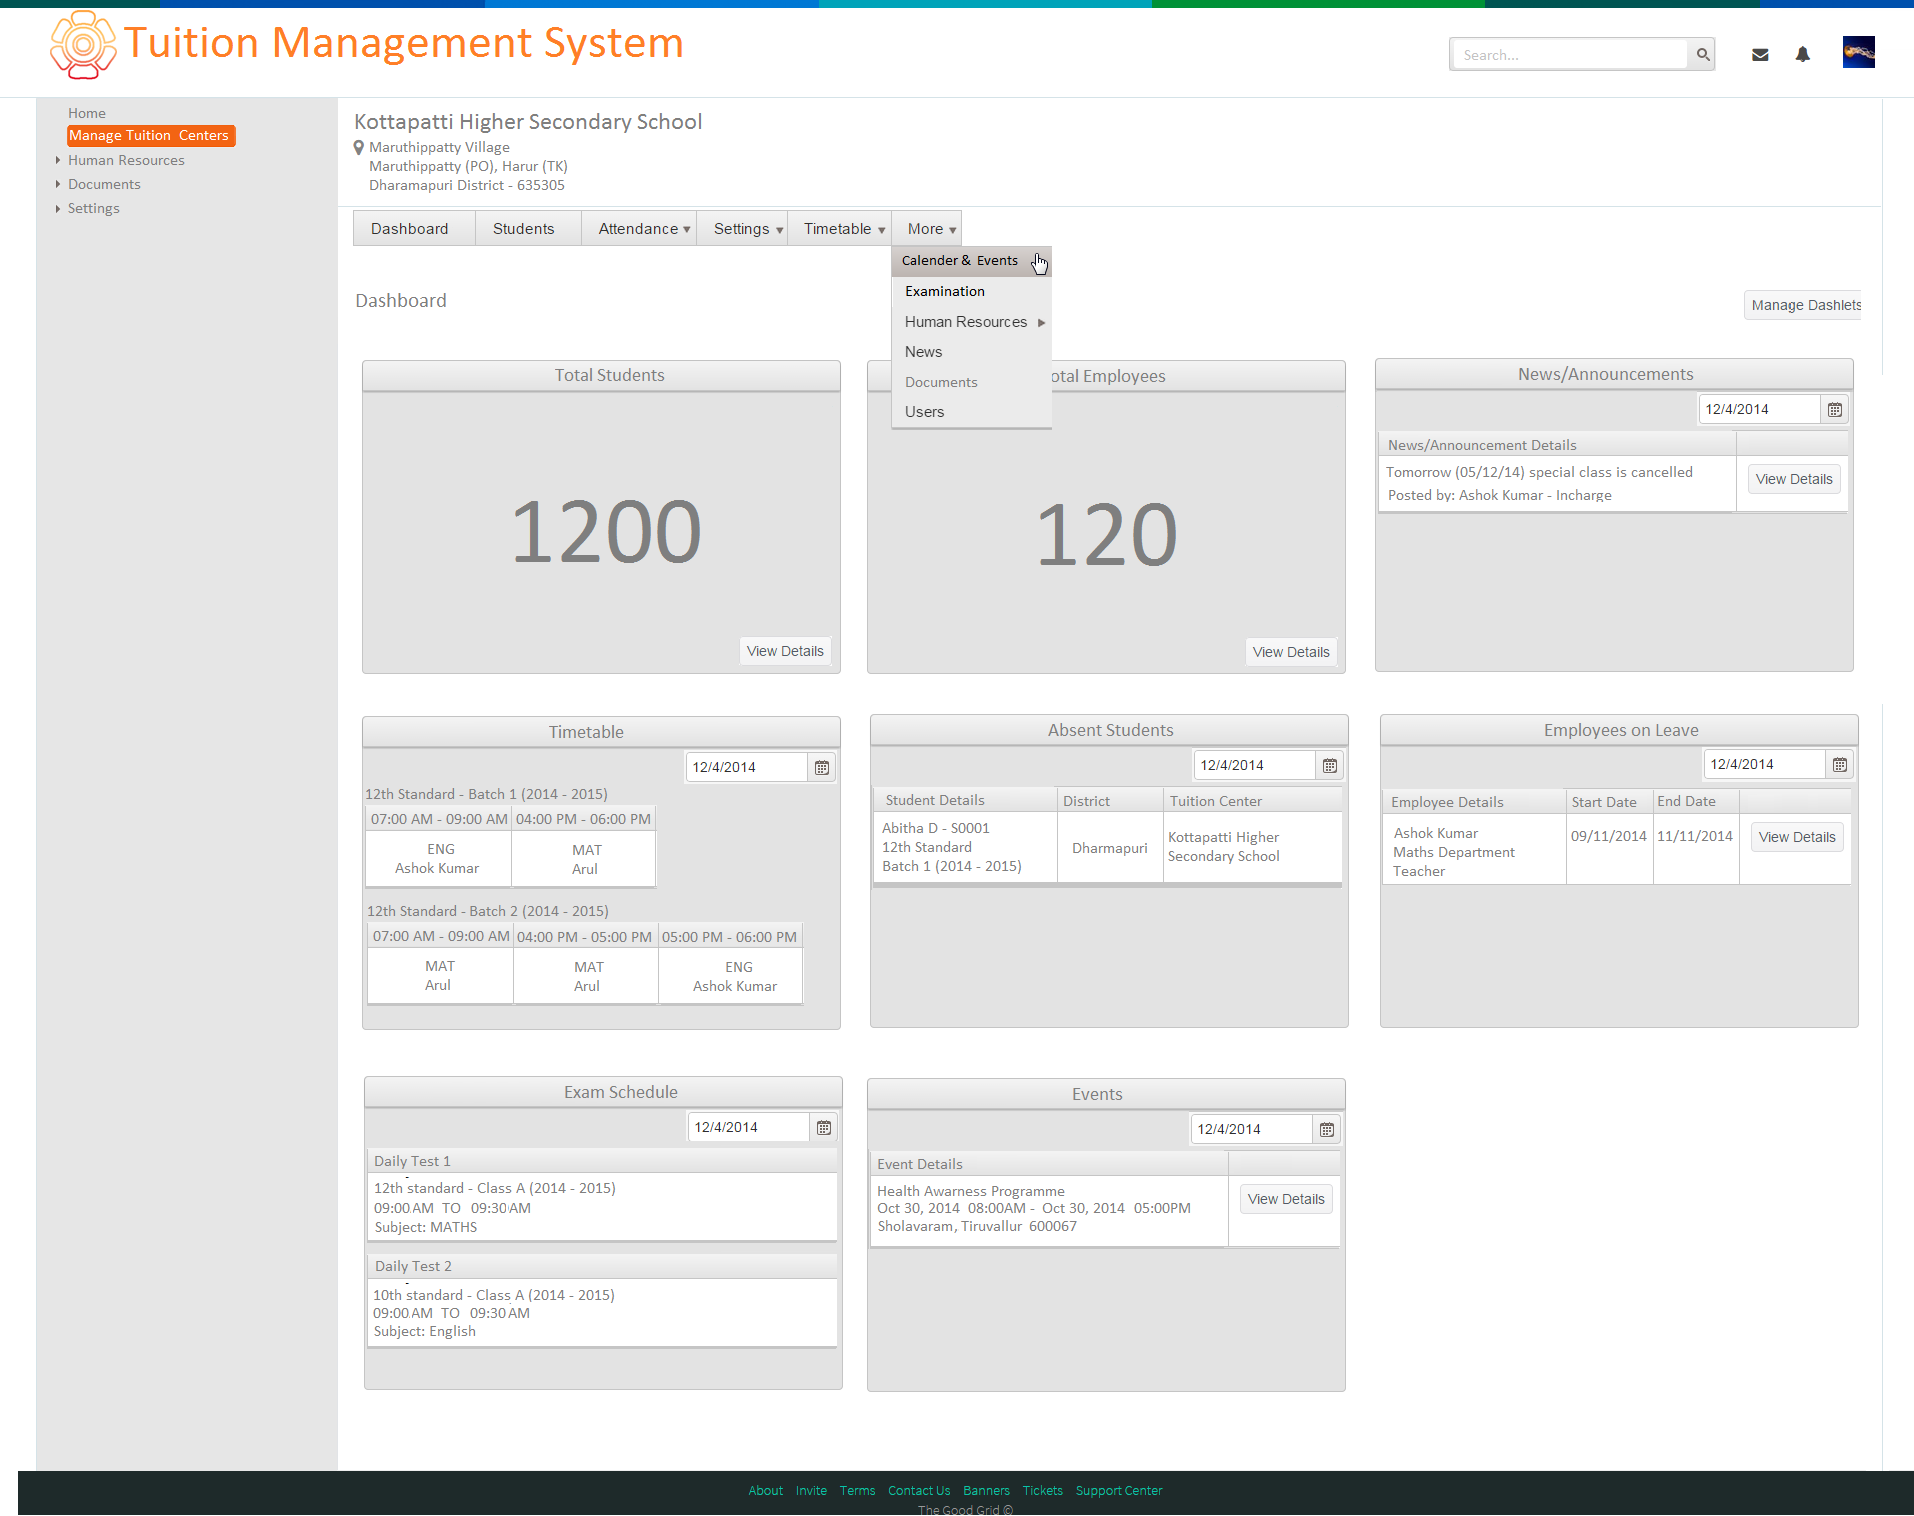Open Absent Students calendar picker icon
1914x1516 pixels.
point(1329,765)
